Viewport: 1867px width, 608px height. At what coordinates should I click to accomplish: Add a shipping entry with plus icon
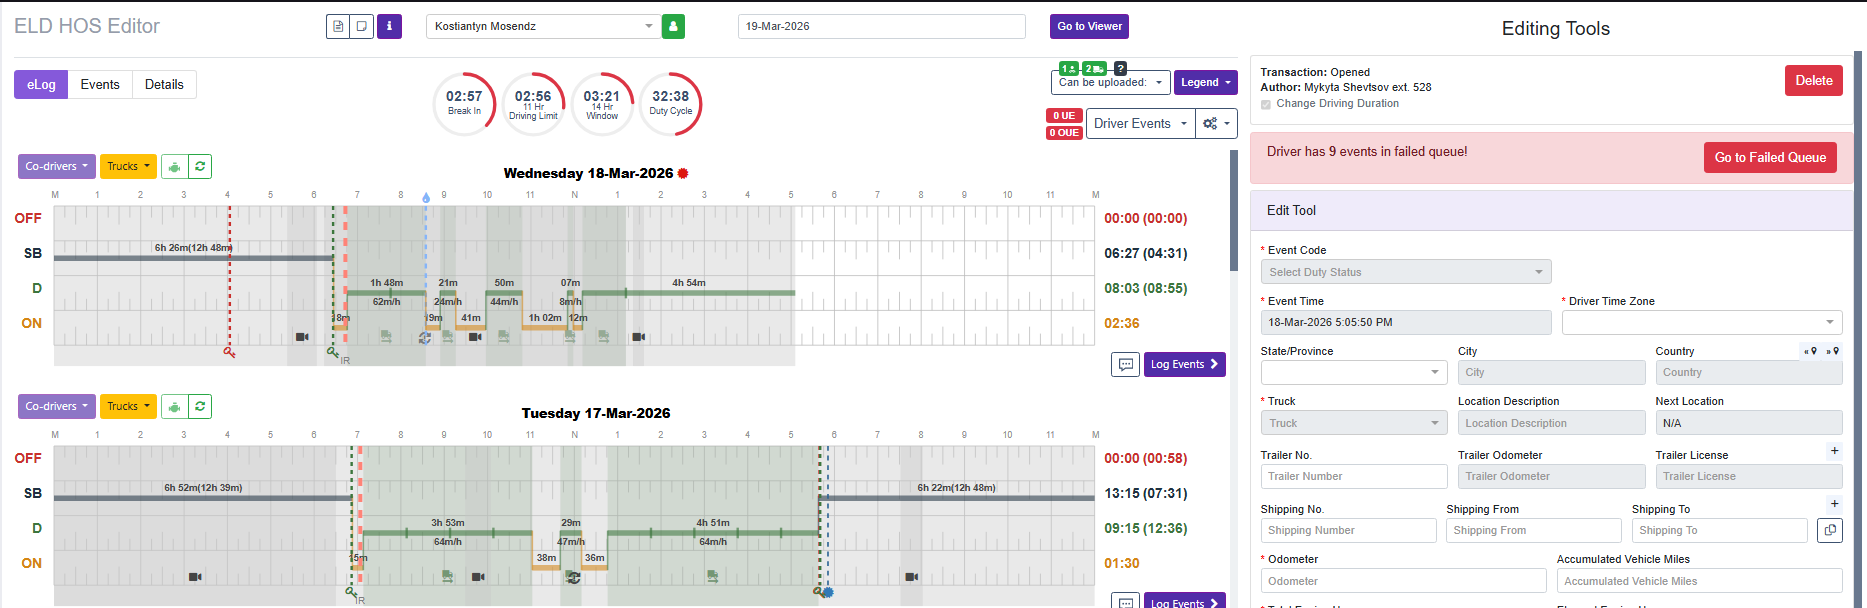(x=1834, y=504)
